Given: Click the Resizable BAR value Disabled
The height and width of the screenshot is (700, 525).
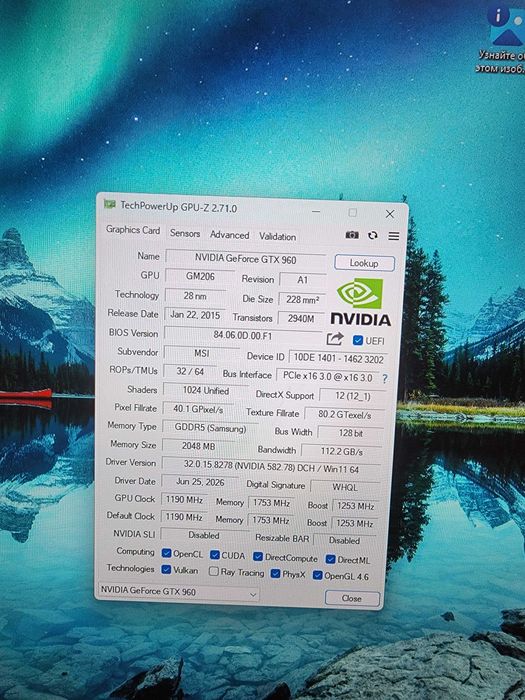Looking at the screenshot, I should 344,540.
